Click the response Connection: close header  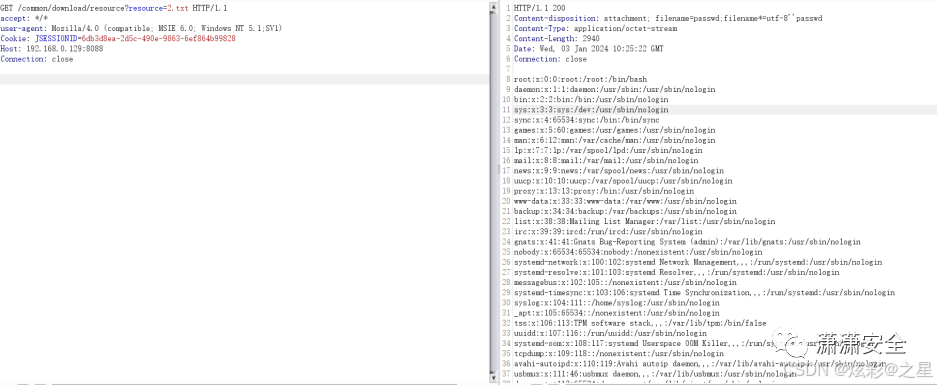click(550, 59)
